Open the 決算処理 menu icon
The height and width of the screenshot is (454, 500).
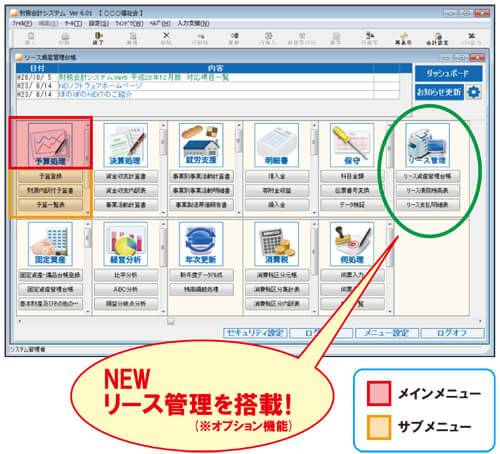tap(125, 145)
